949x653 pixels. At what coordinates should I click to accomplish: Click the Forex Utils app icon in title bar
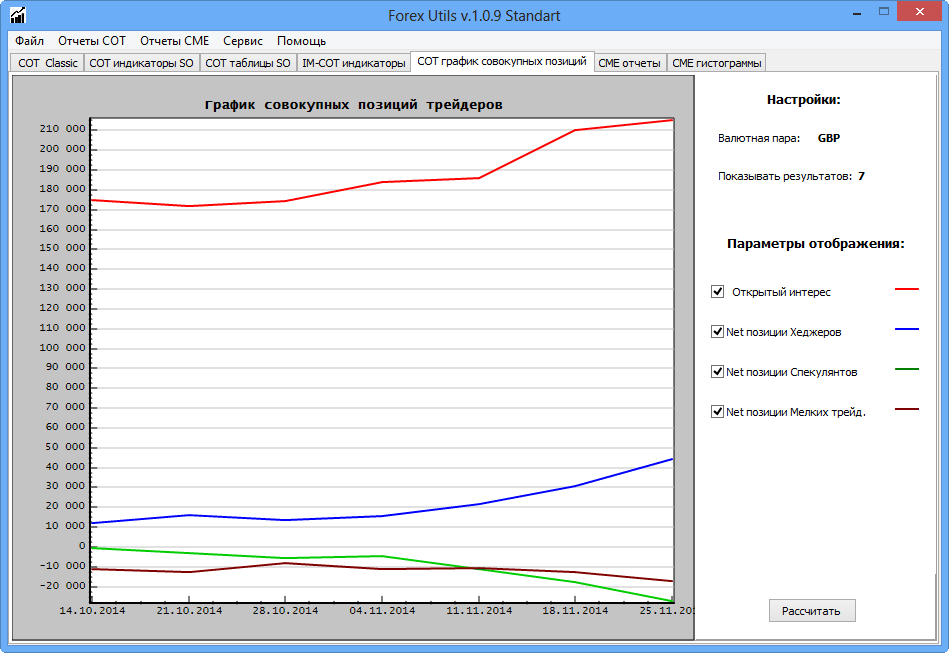pos(18,15)
